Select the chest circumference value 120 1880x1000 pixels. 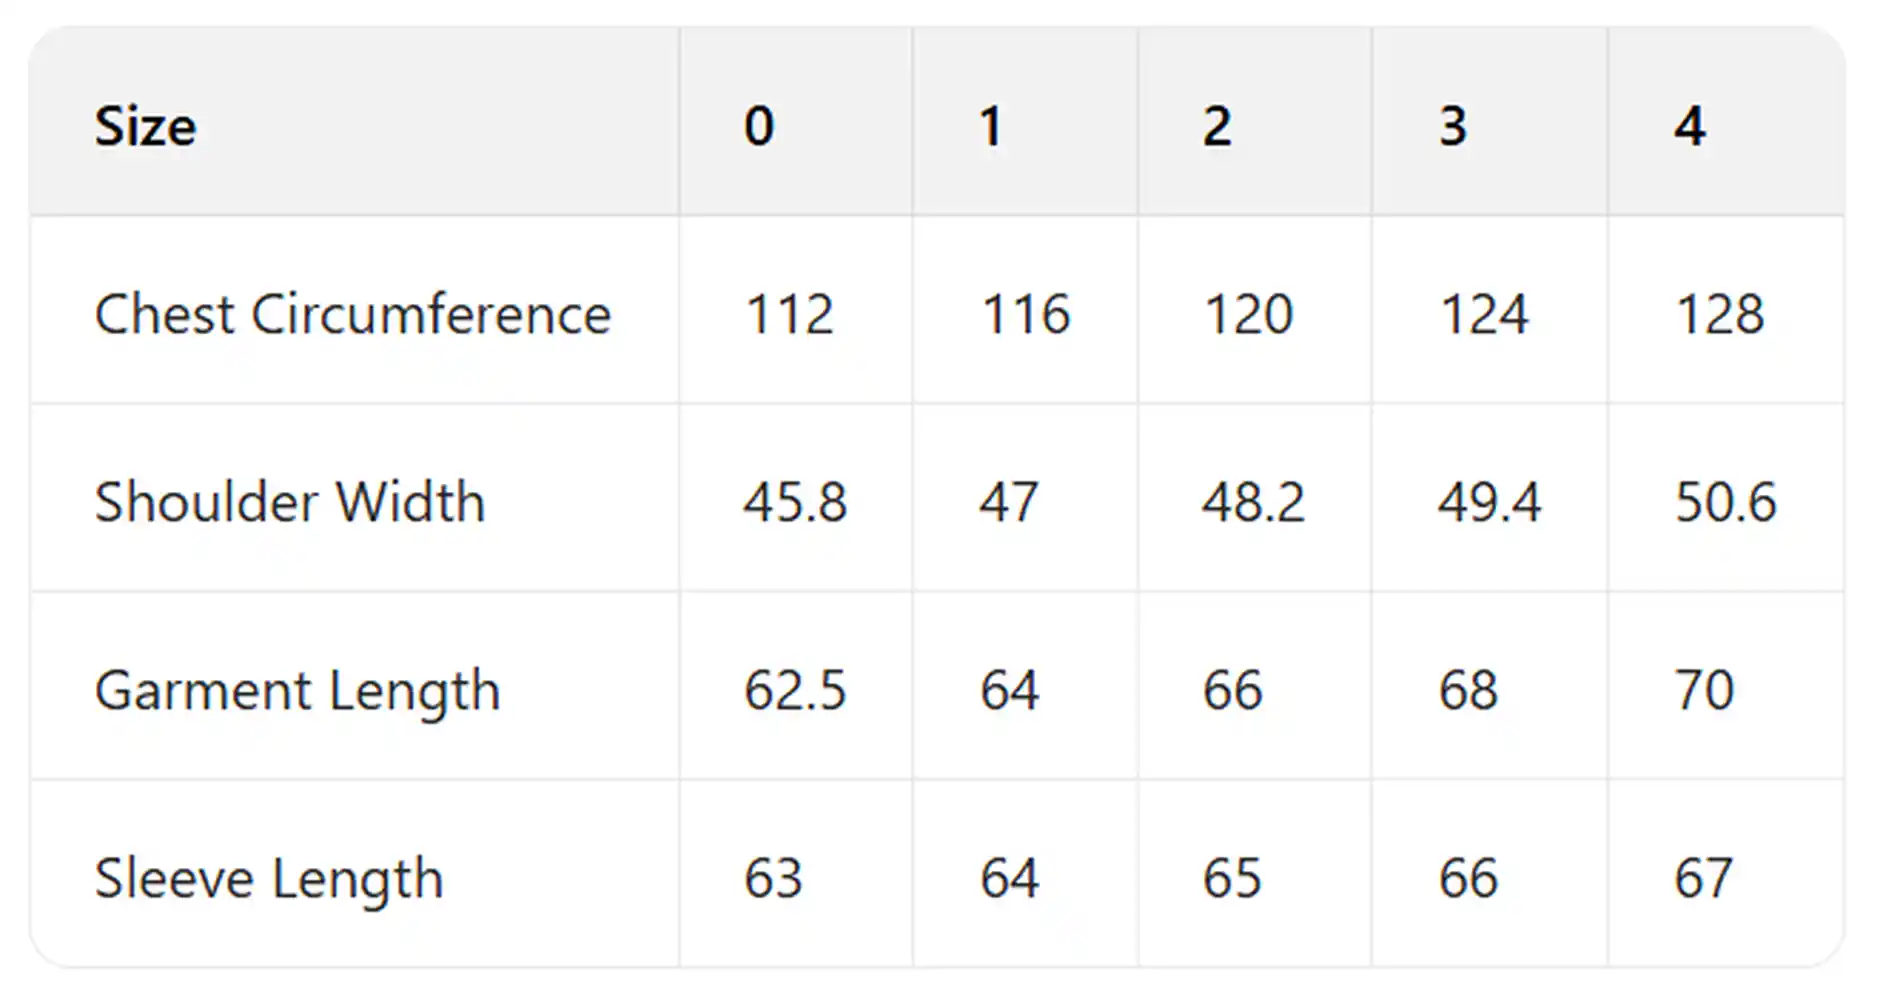[1248, 314]
